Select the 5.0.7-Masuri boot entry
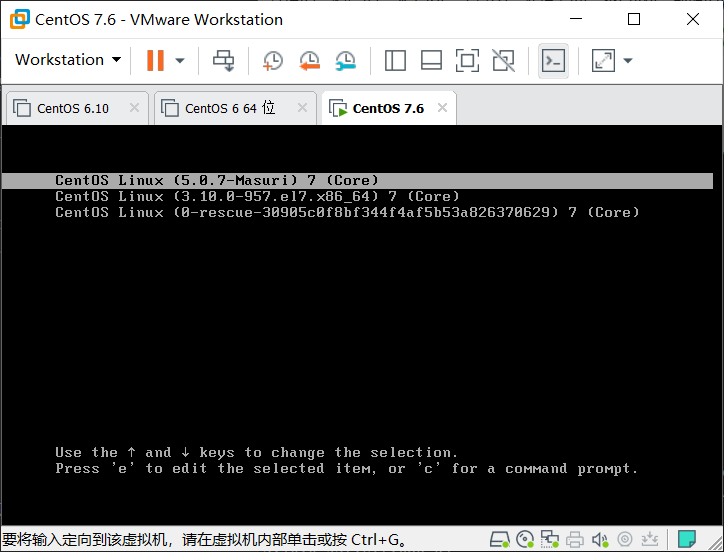This screenshot has width=724, height=552. [357, 180]
